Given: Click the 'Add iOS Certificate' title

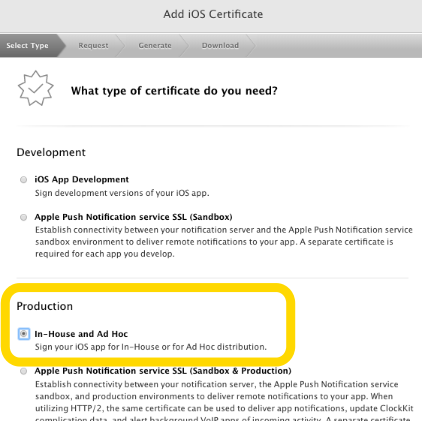Looking at the screenshot, I should coord(213,14).
